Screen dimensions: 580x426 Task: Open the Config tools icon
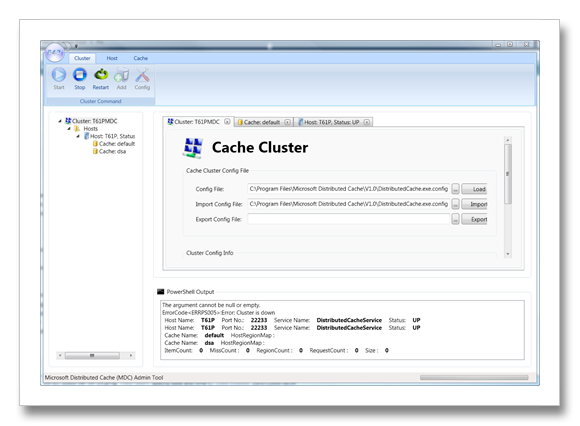point(142,75)
